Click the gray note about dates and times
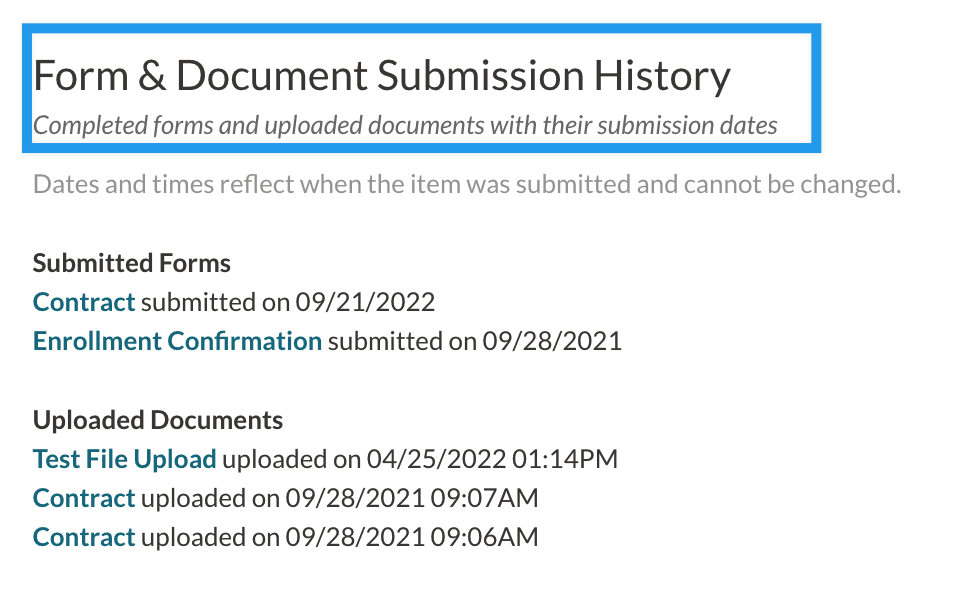This screenshot has width=974, height=592. pyautogui.click(x=467, y=185)
